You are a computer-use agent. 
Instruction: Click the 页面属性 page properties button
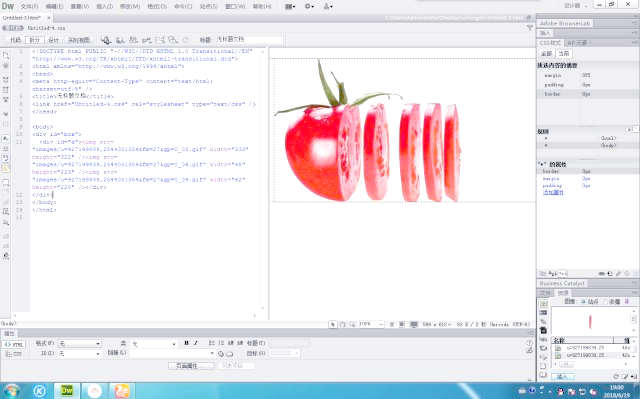[x=191, y=366]
